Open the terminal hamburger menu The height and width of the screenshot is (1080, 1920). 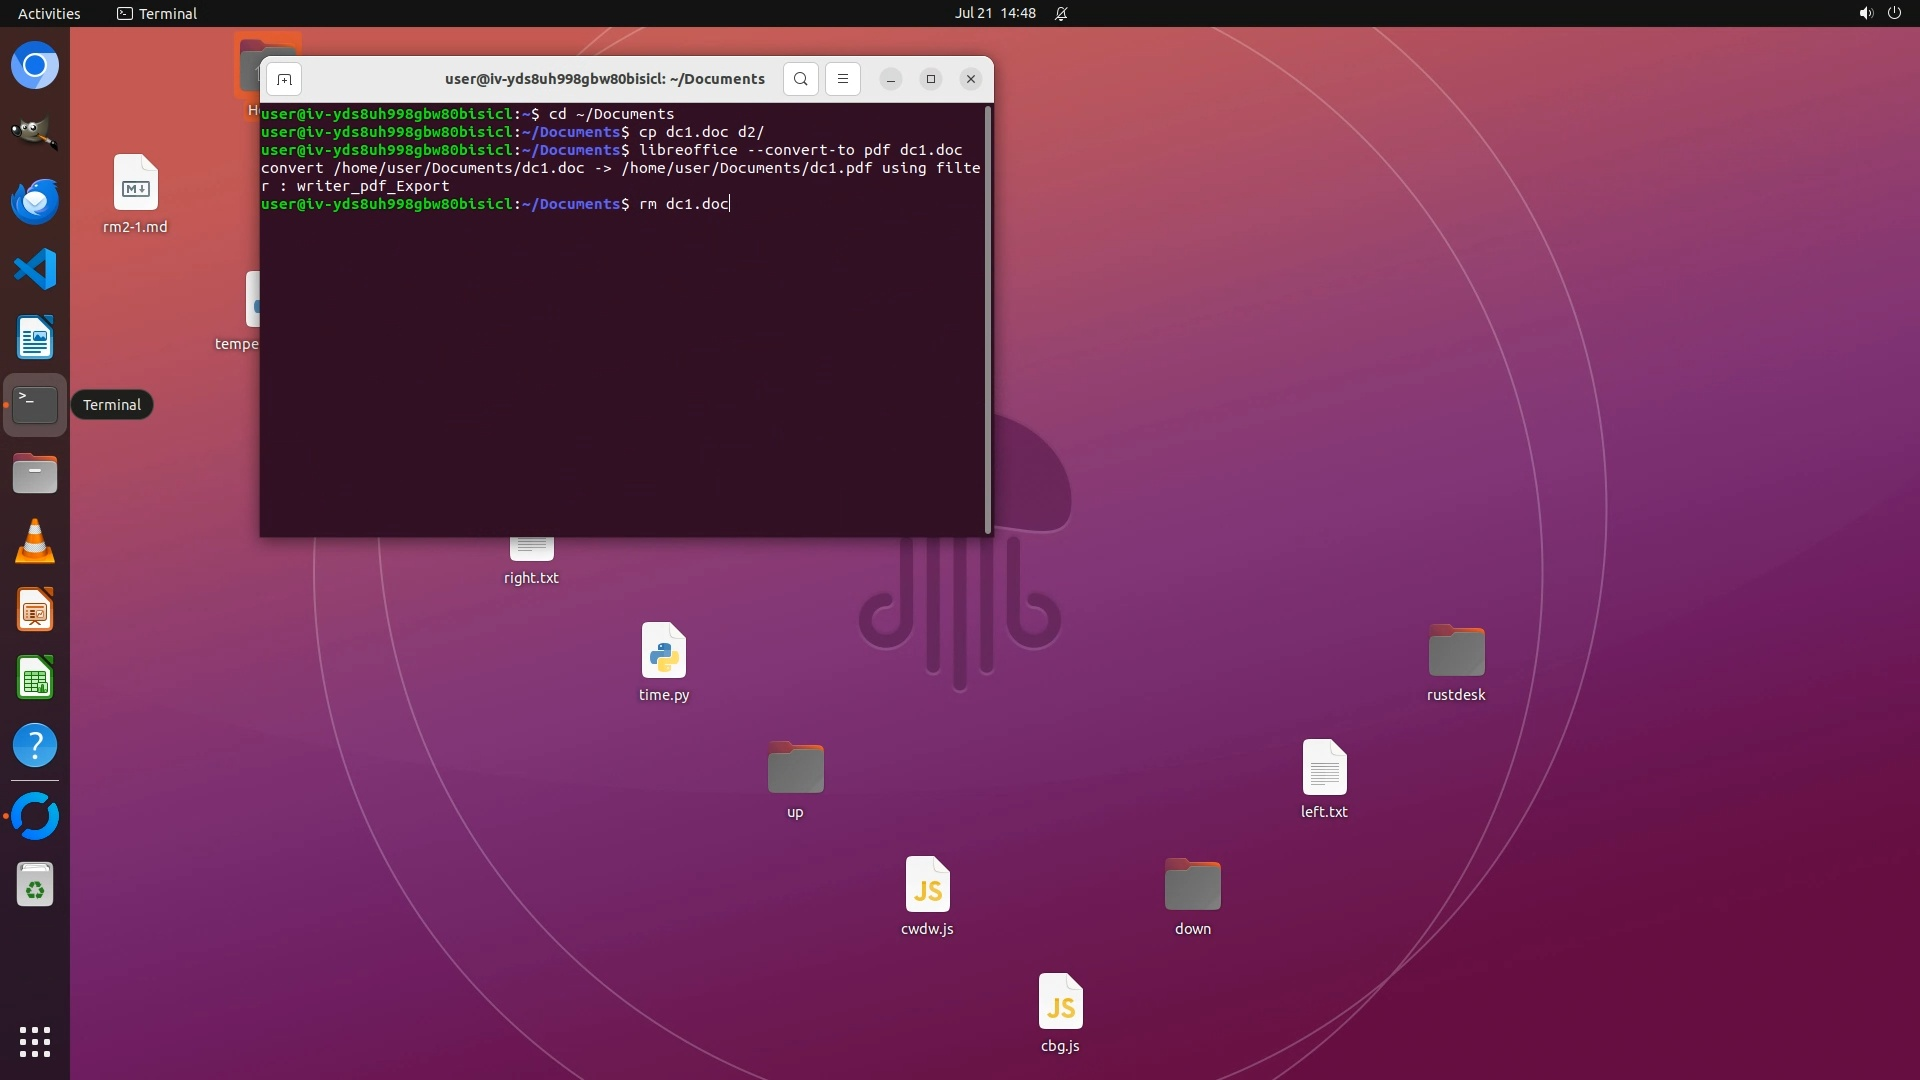coord(842,79)
